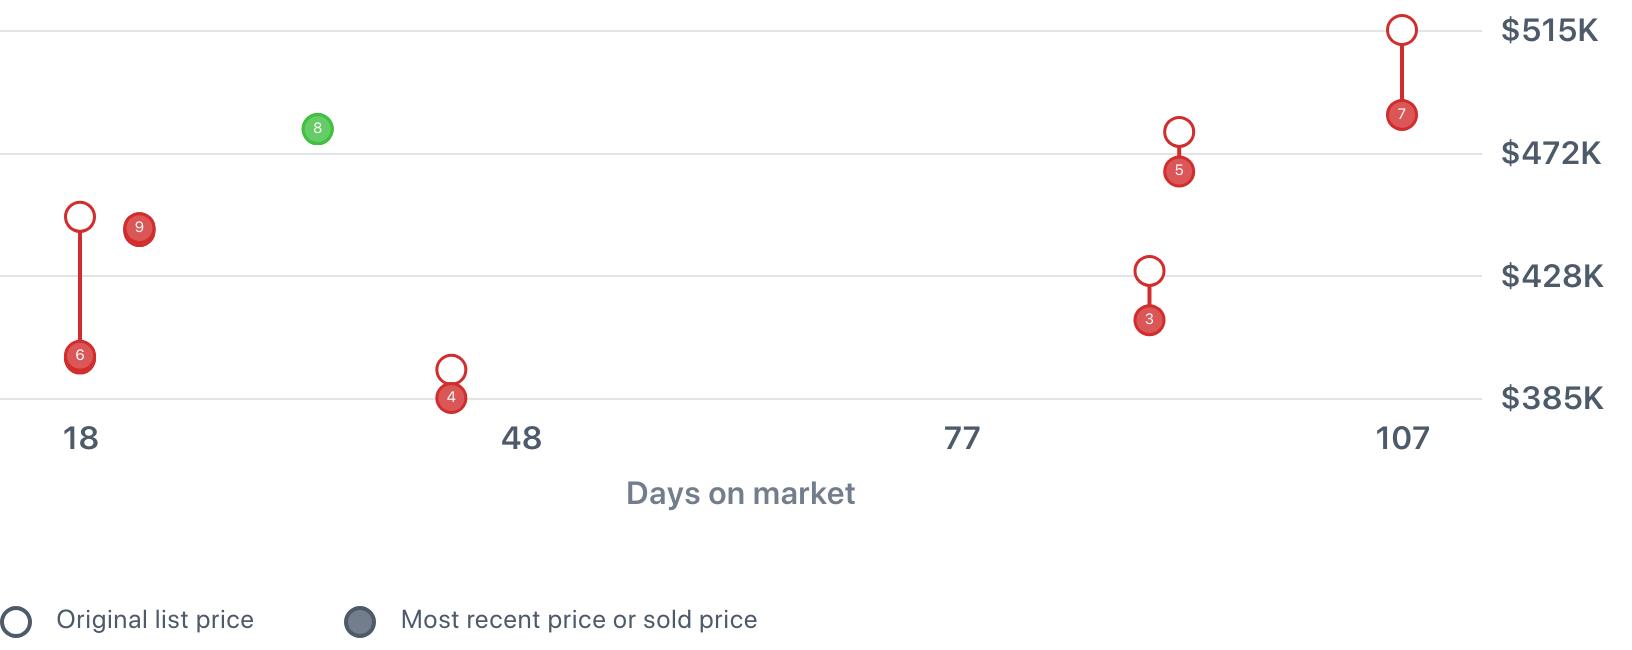Select the red marker numbered 5
1632x650 pixels.
(x=1179, y=171)
